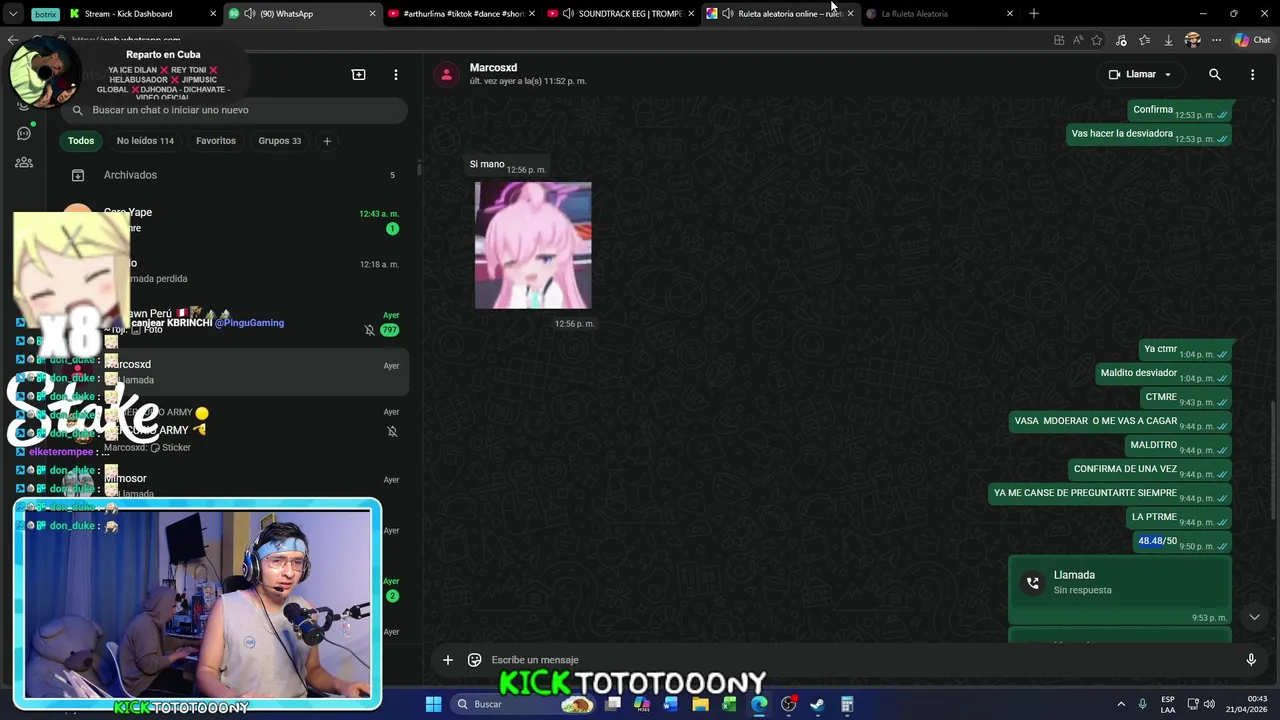
Task: Jump to latest messages with down chevron
Action: click(1254, 617)
